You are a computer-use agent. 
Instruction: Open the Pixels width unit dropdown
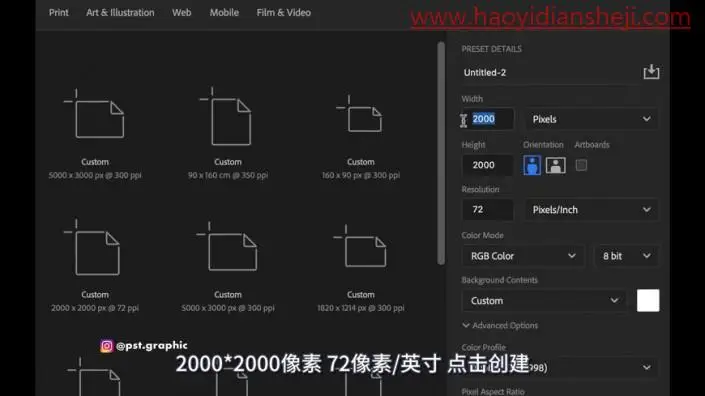[x=591, y=119]
